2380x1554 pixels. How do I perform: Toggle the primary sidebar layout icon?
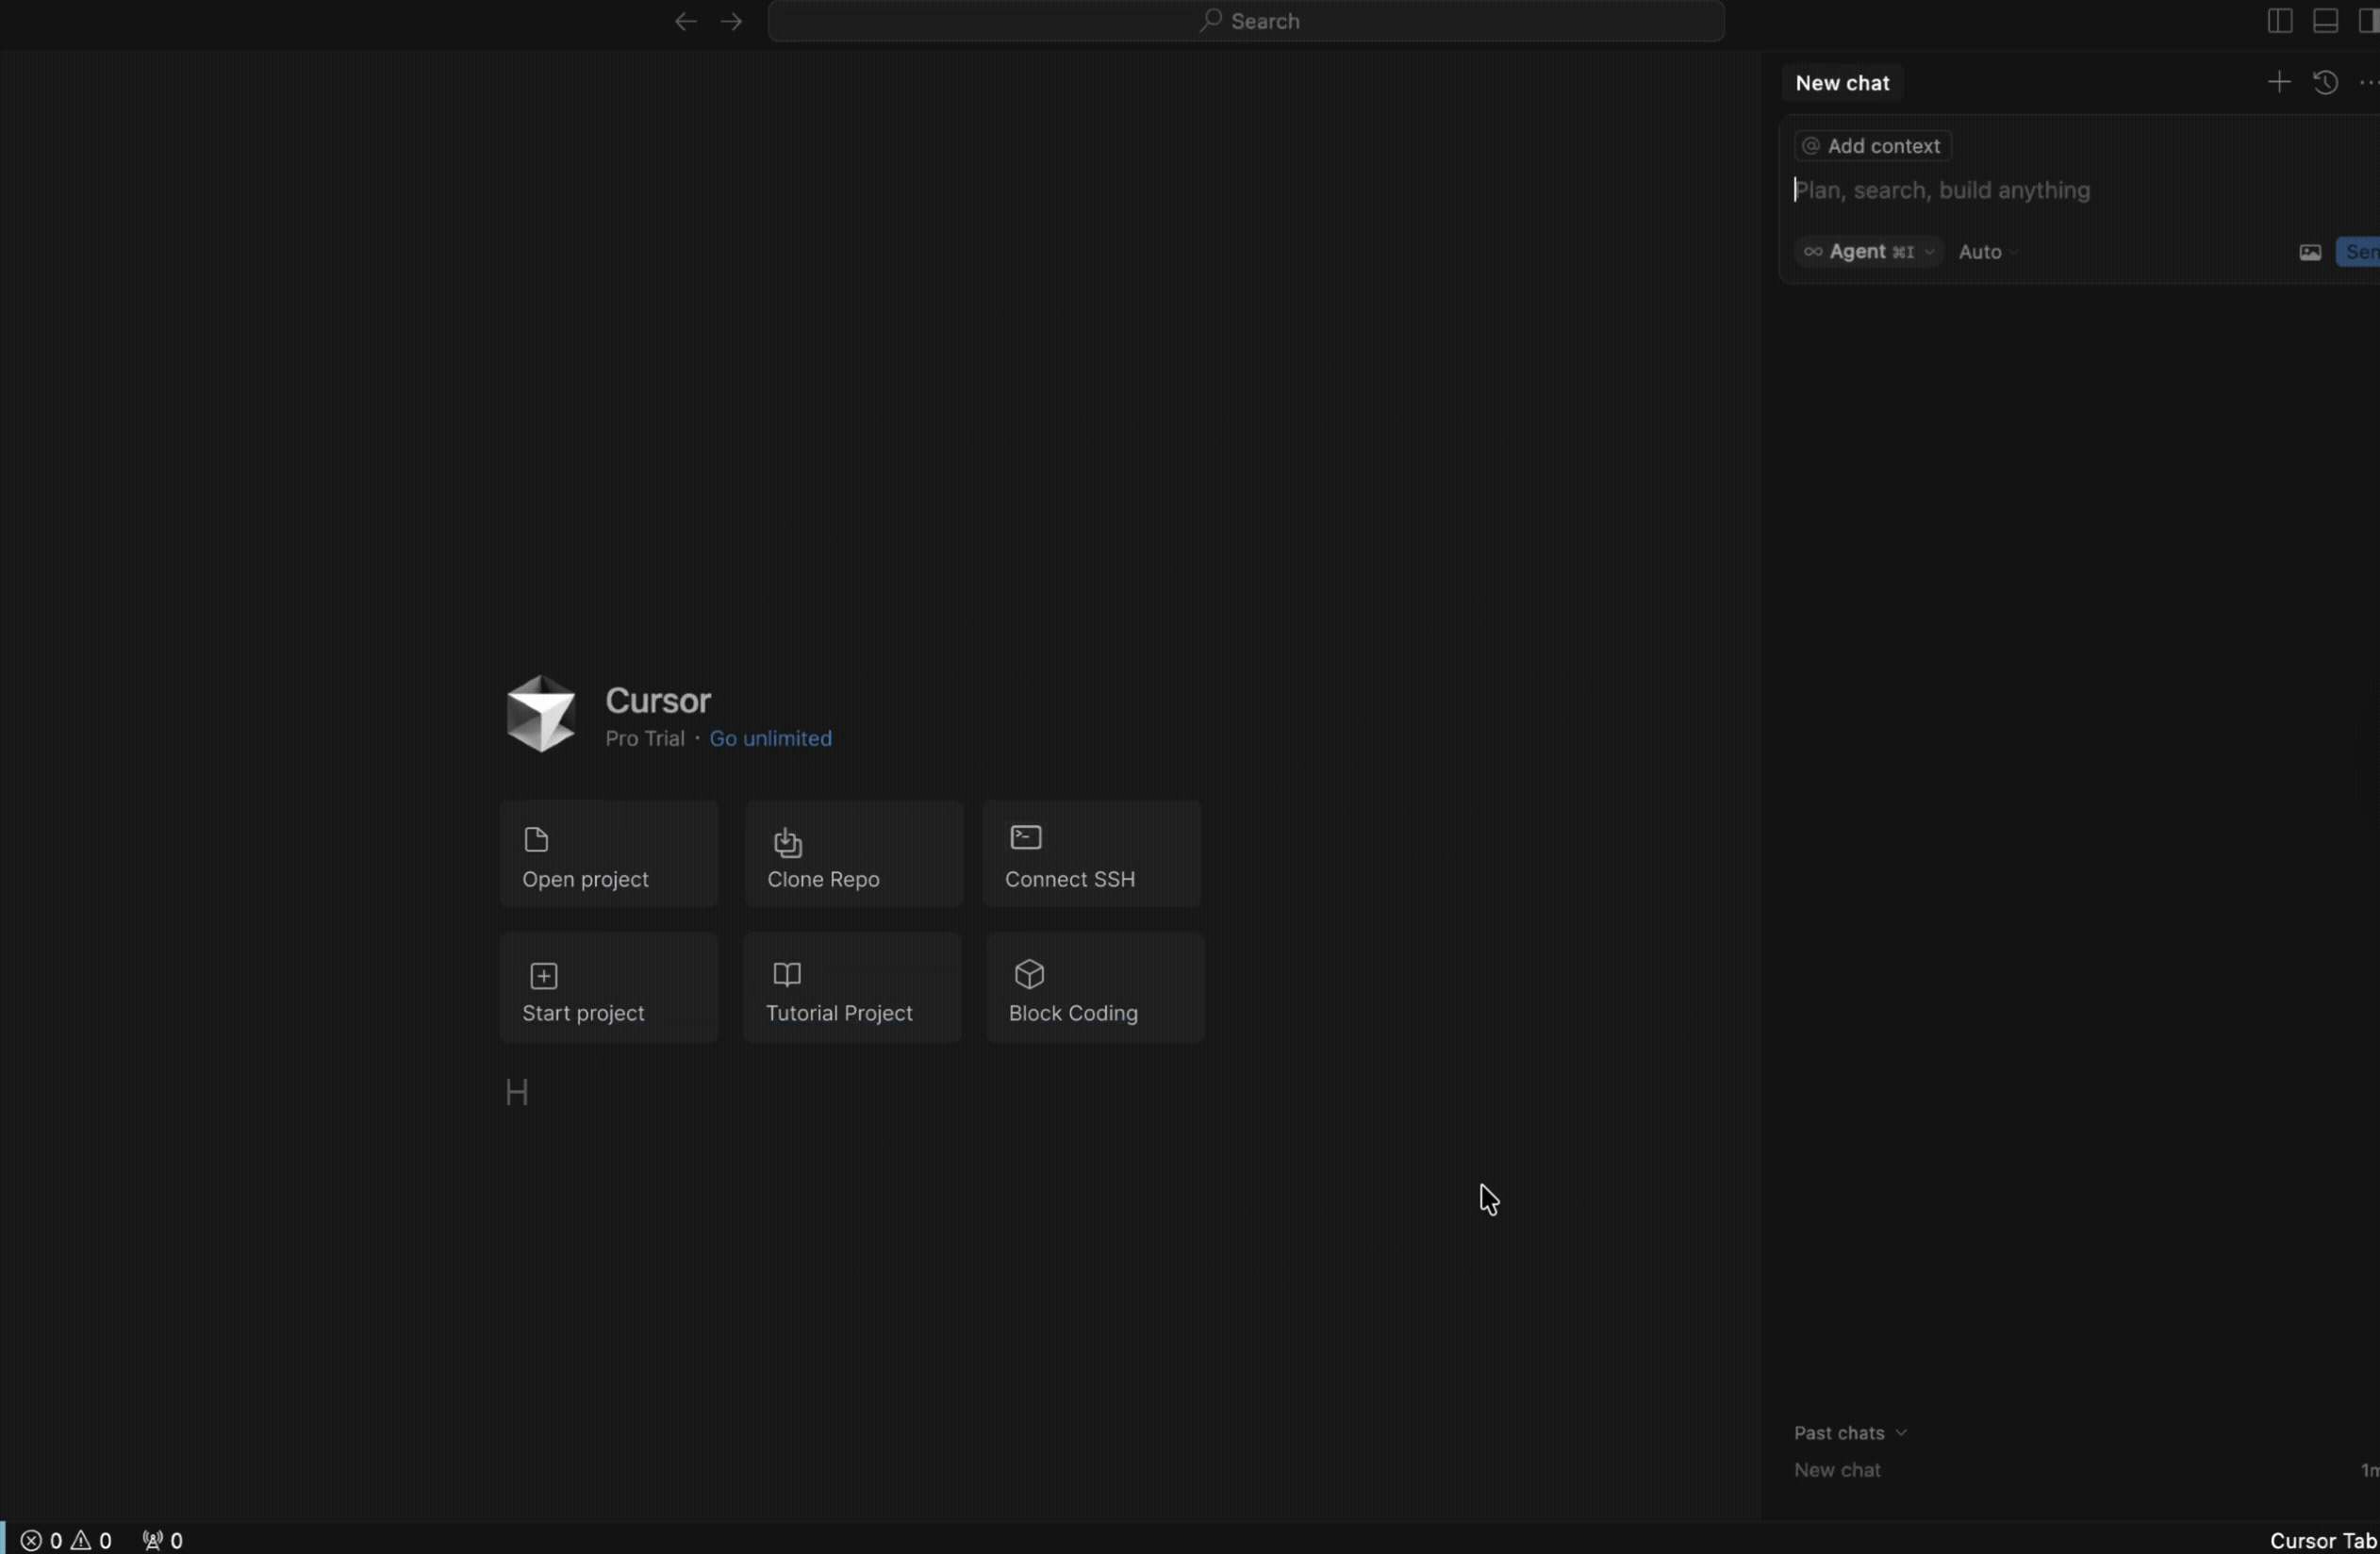[x=2279, y=21]
